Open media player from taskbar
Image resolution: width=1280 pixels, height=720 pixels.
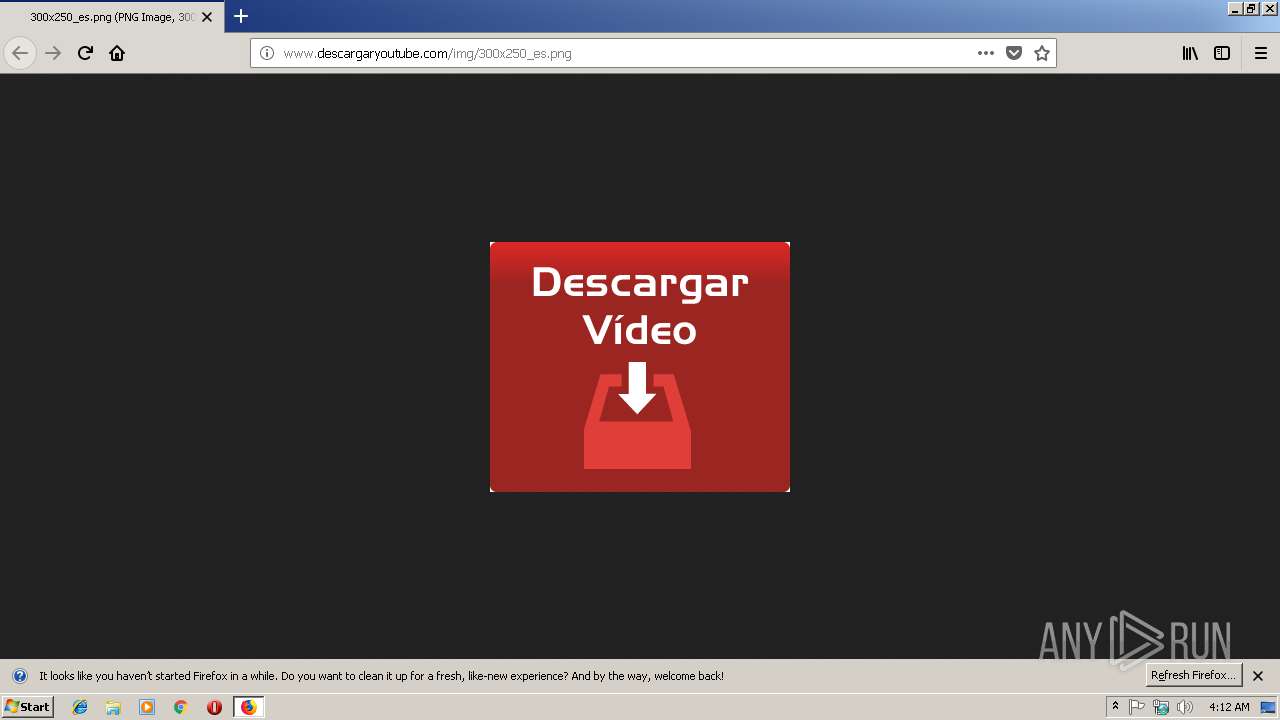(x=147, y=707)
